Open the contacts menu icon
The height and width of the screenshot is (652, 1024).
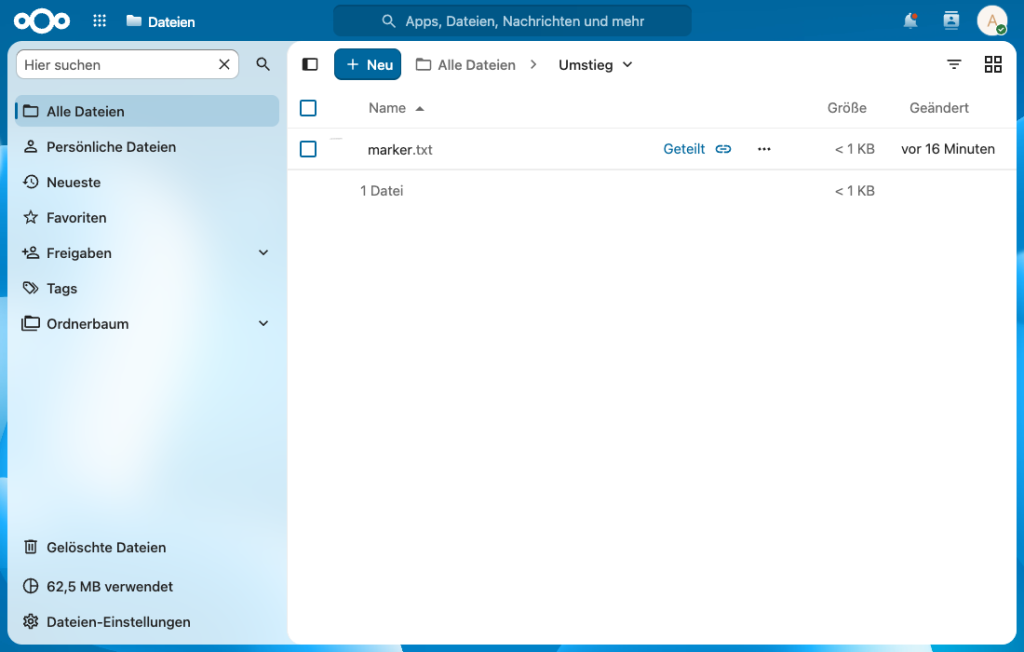[951, 21]
